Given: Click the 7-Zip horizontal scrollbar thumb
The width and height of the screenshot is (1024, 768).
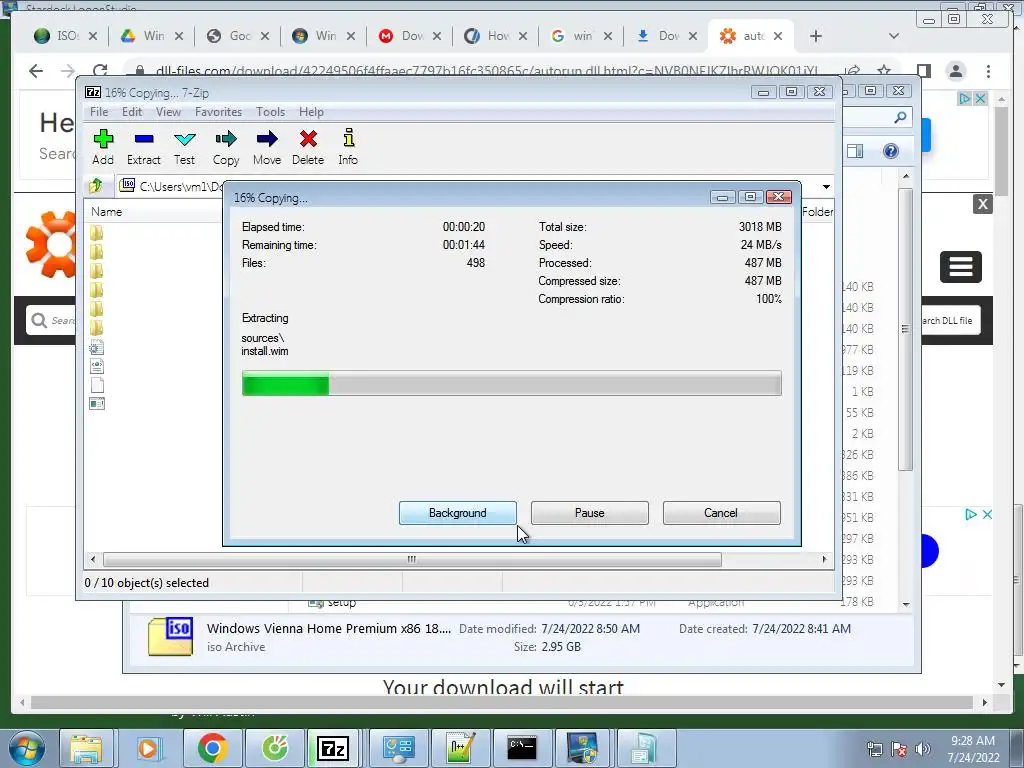Looking at the screenshot, I should pyautogui.click(x=412, y=560).
